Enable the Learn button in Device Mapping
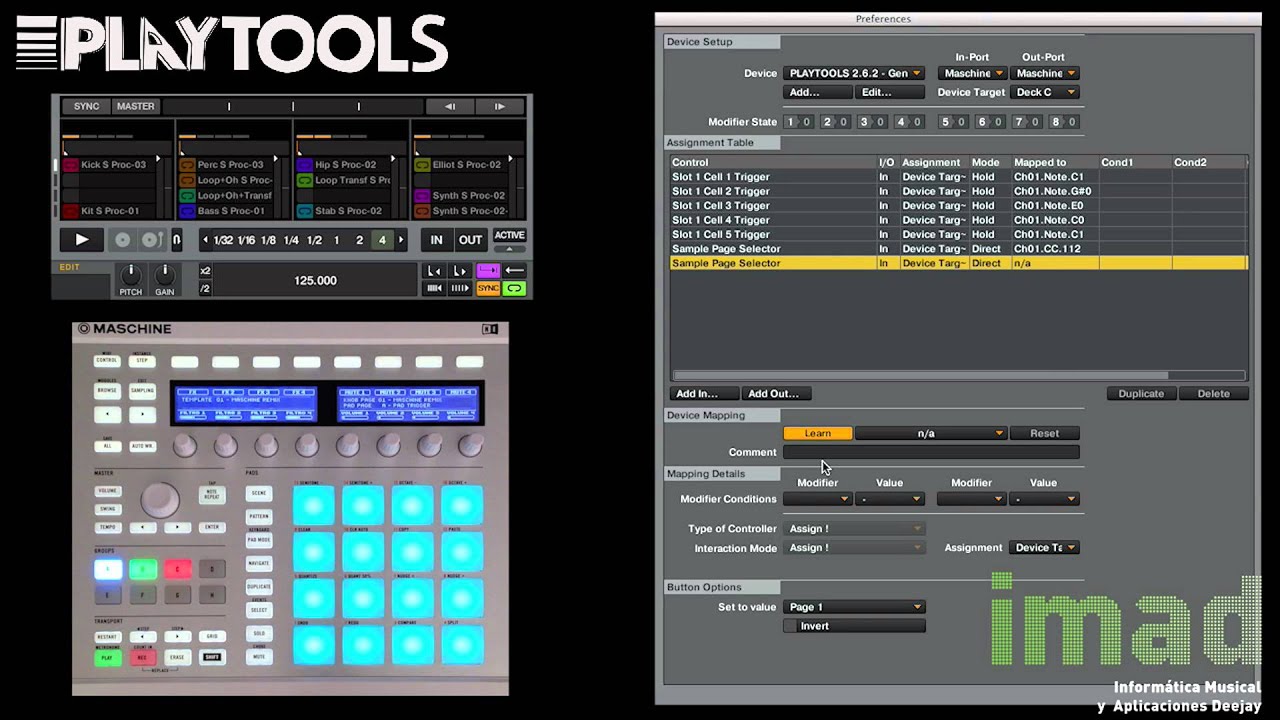Viewport: 1280px width, 720px height. (x=817, y=433)
